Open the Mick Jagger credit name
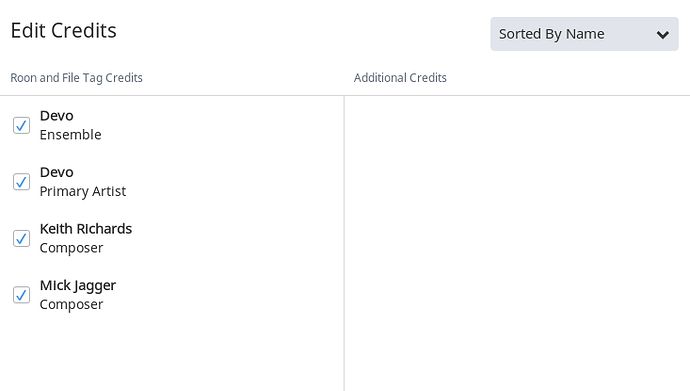The height and width of the screenshot is (391, 690). point(78,286)
